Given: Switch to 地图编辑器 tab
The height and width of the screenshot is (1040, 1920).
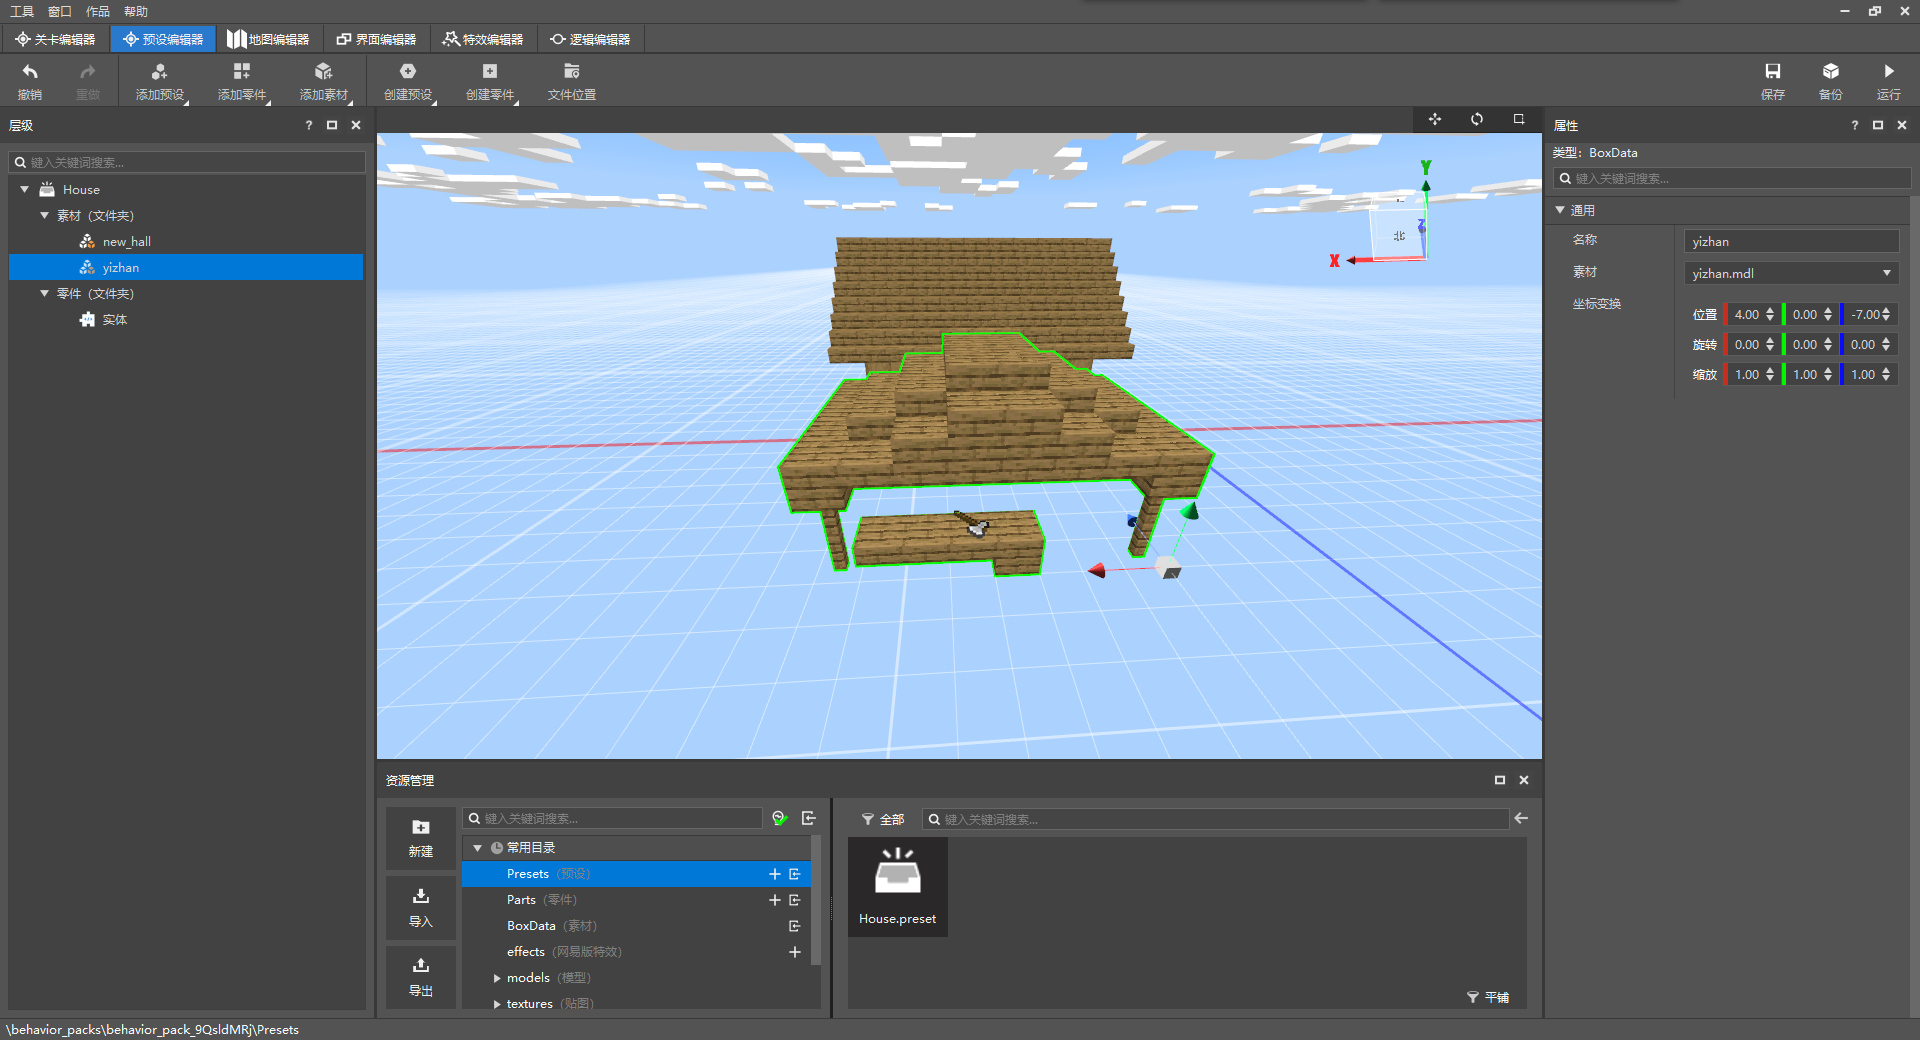Looking at the screenshot, I should pyautogui.click(x=268, y=39).
